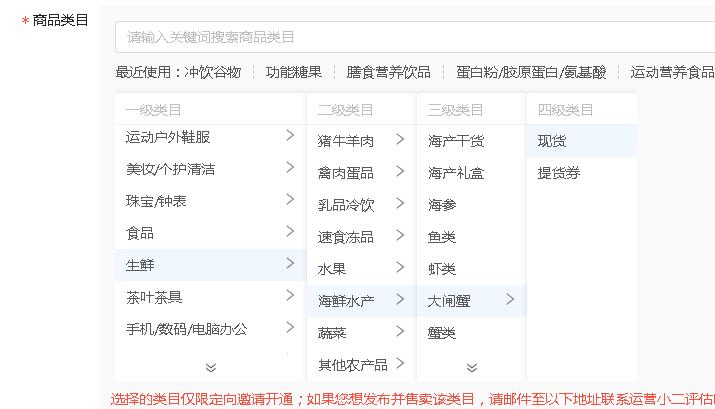Expand the 猪牛羊肉 chevron arrow

tap(400, 139)
